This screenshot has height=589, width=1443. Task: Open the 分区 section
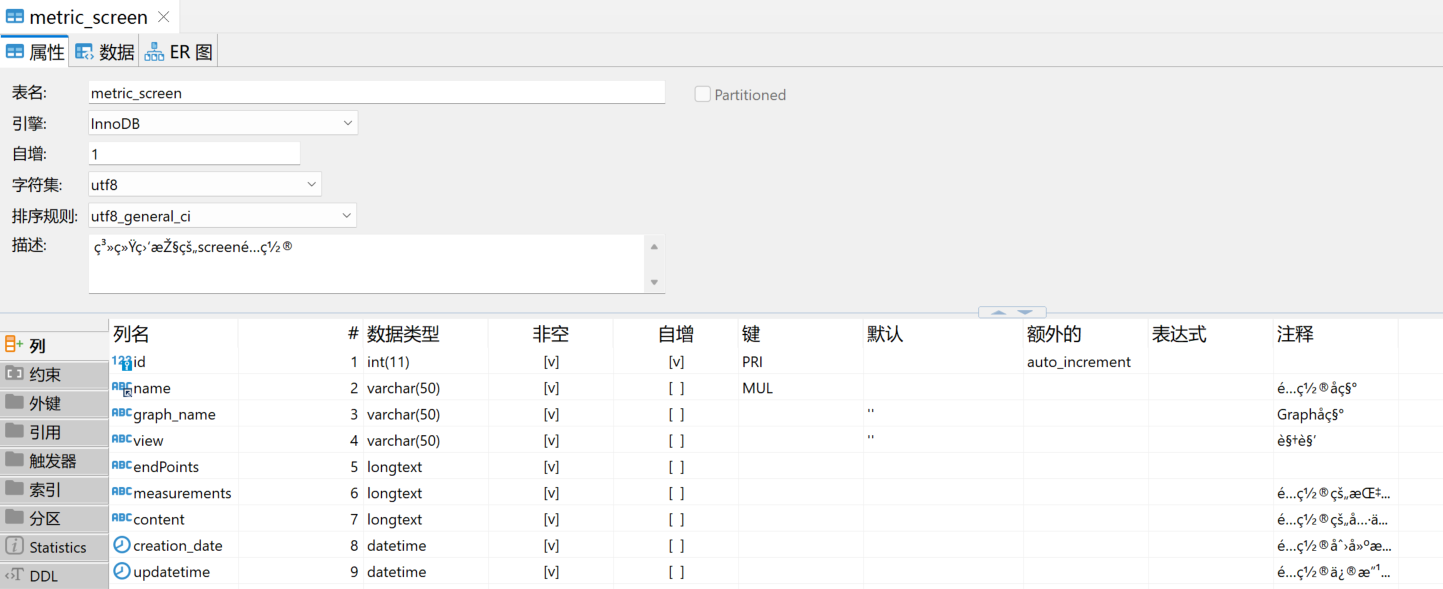pos(54,519)
